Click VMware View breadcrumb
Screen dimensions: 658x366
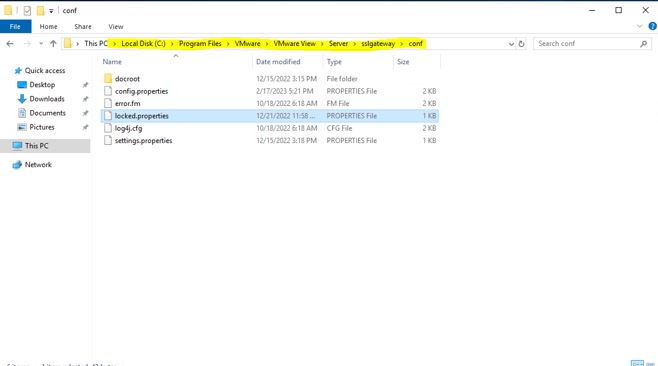click(295, 44)
